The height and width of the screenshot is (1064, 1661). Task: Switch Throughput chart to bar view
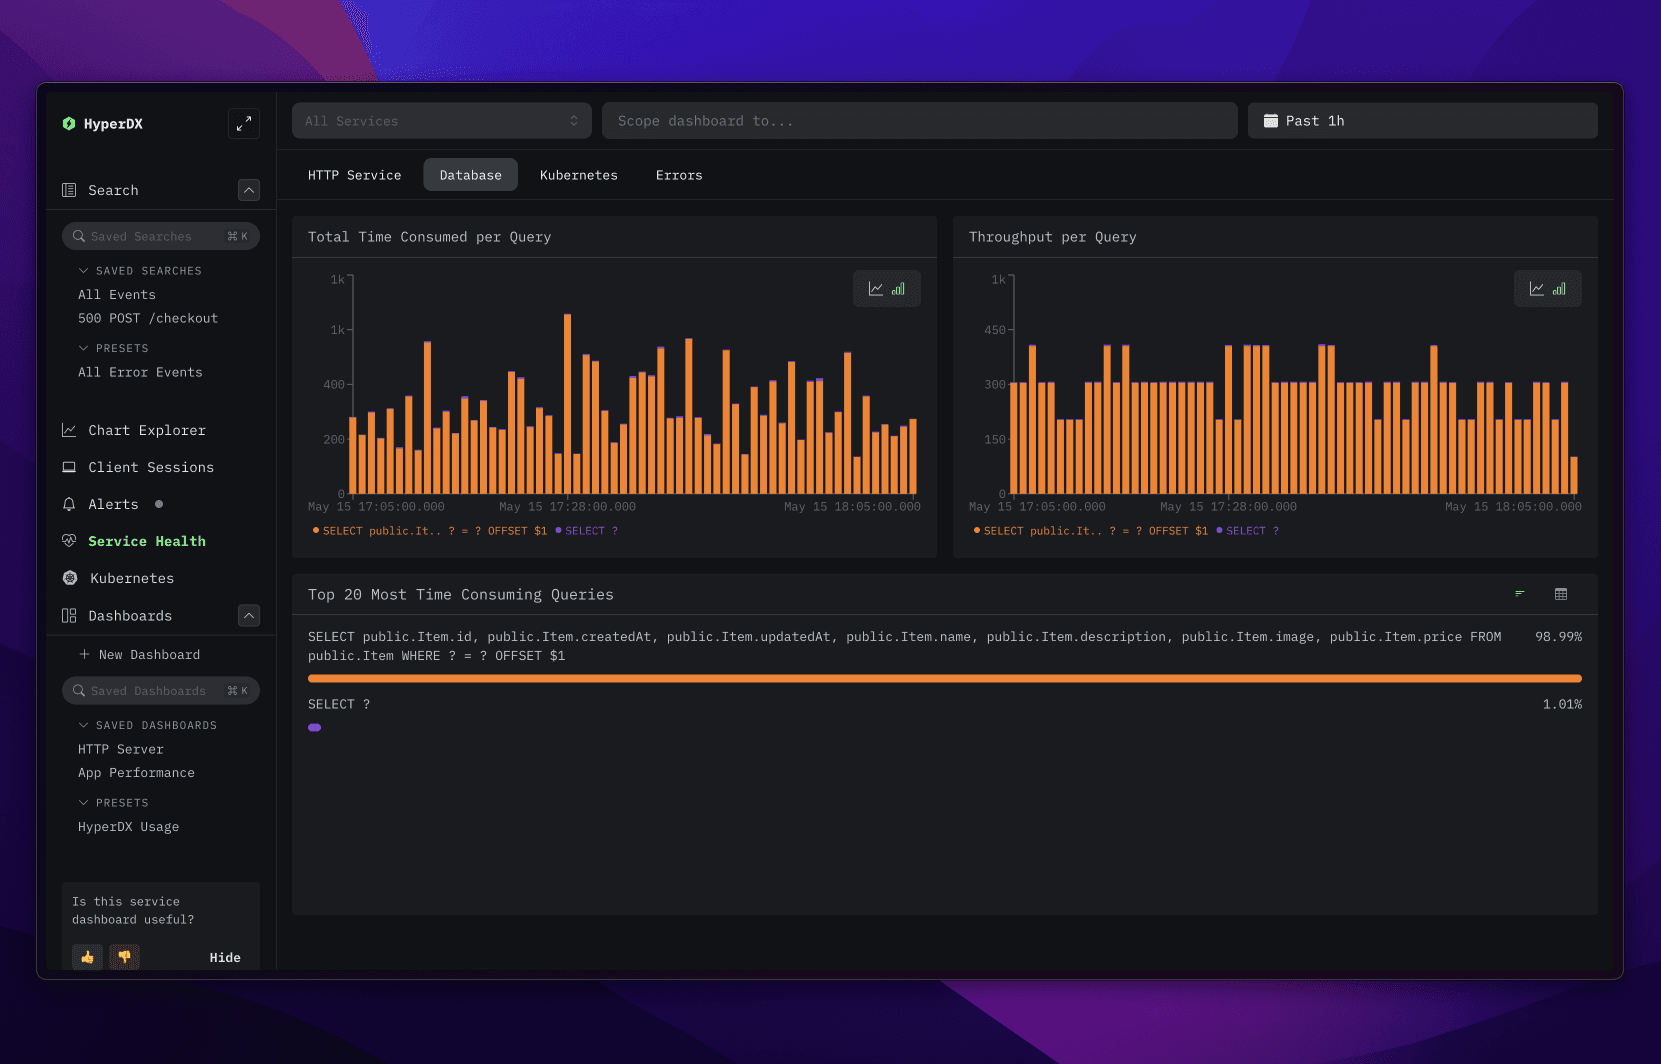(x=1559, y=289)
